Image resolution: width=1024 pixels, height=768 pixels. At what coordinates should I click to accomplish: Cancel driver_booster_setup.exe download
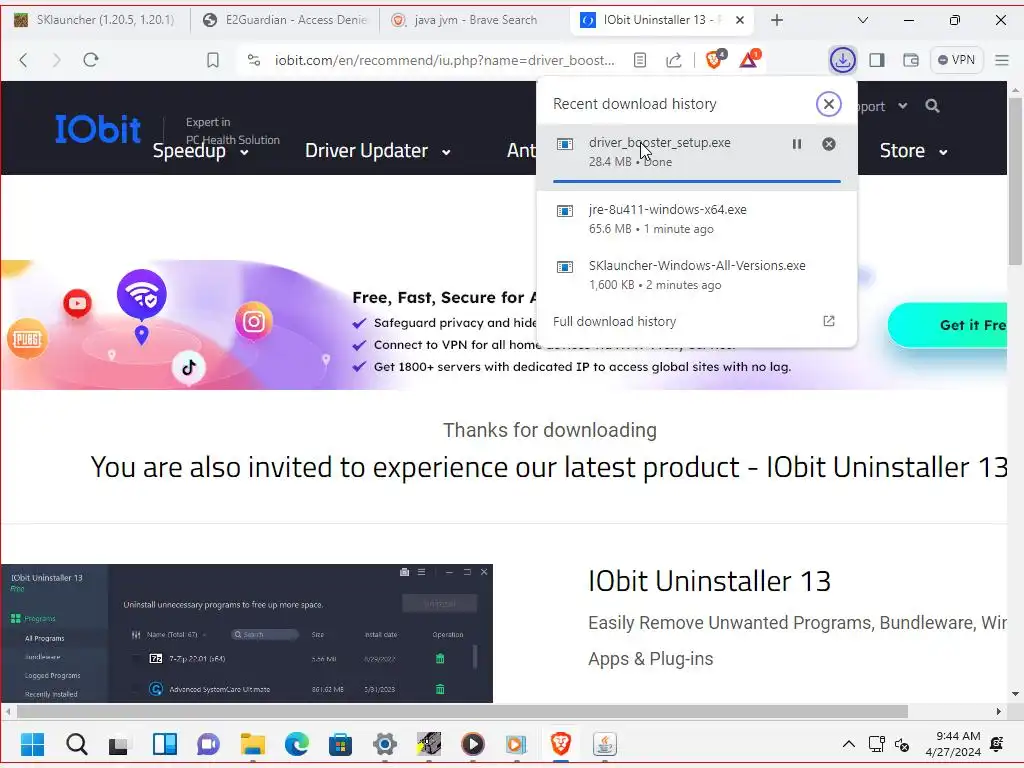click(x=829, y=144)
